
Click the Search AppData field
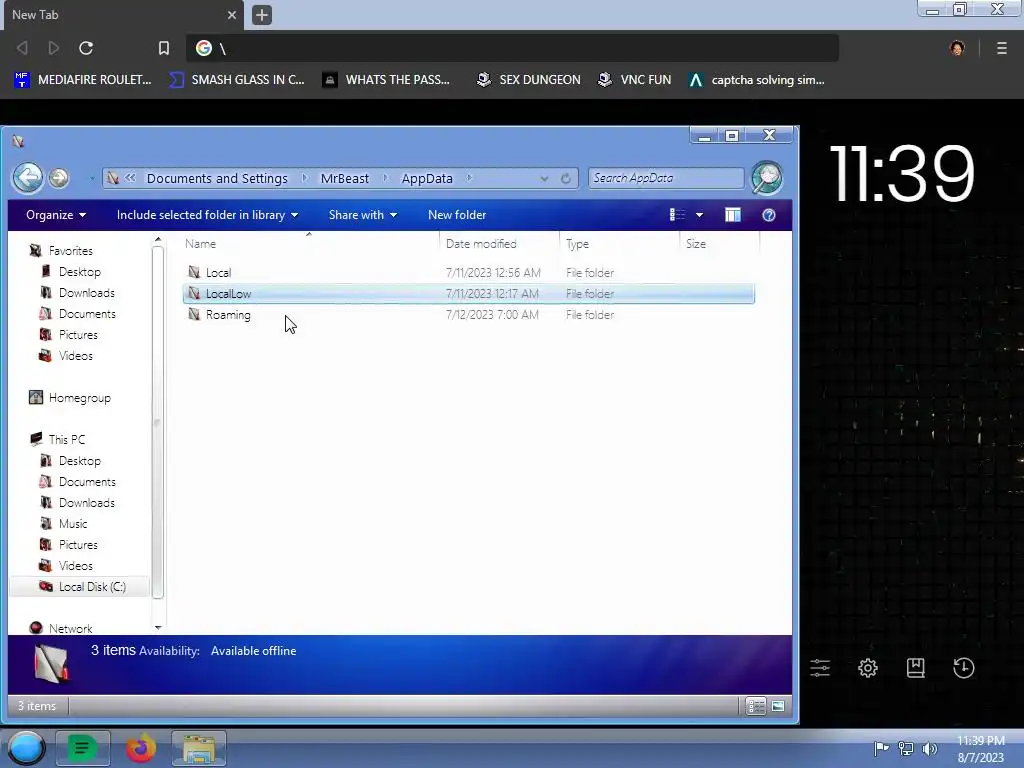click(665, 178)
